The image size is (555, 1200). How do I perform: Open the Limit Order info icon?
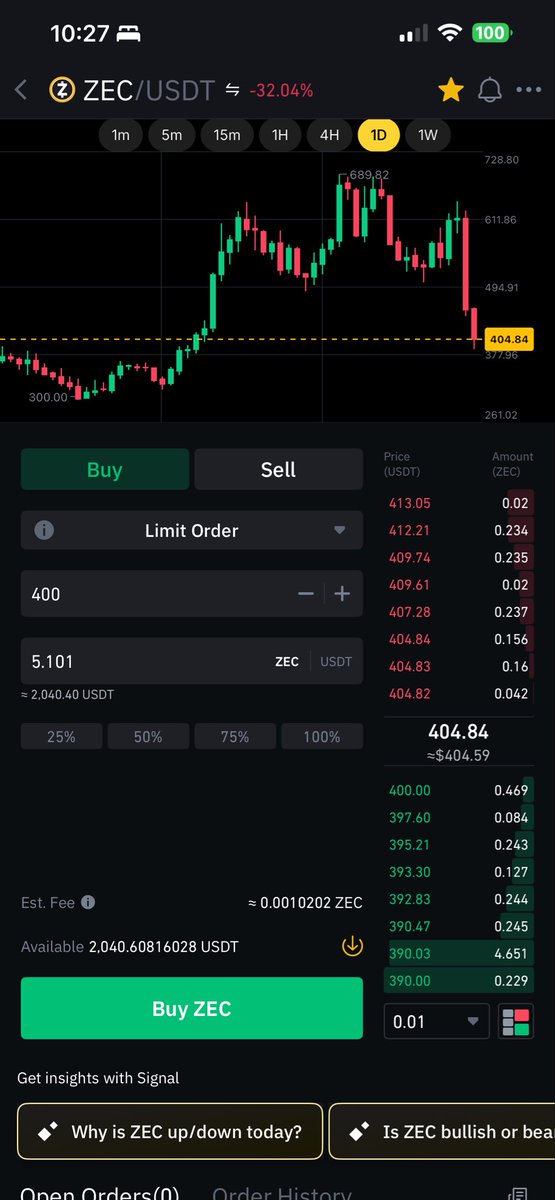click(x=44, y=530)
